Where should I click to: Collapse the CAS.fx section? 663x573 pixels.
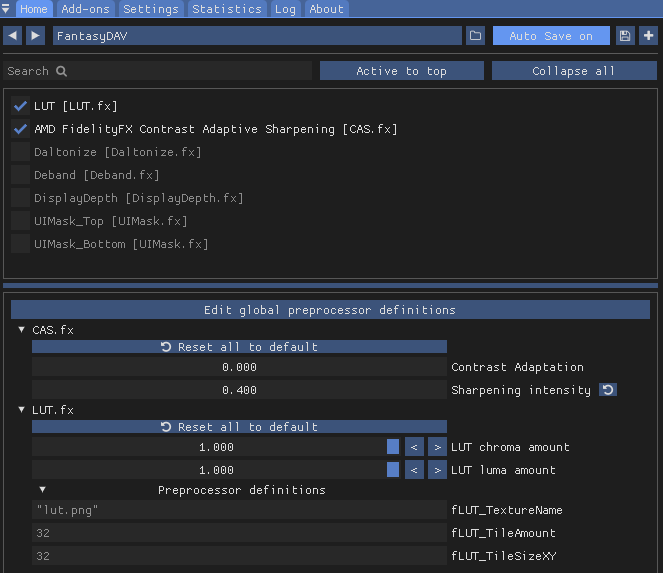22,330
